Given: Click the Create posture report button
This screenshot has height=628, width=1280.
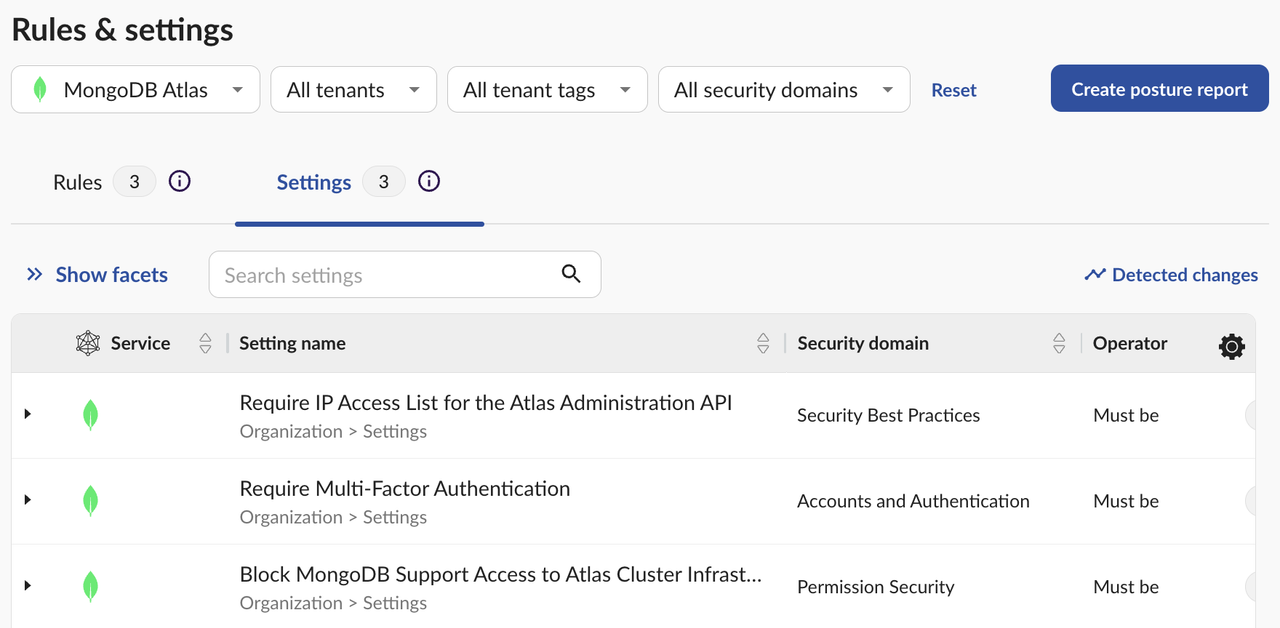Looking at the screenshot, I should coord(1159,90).
